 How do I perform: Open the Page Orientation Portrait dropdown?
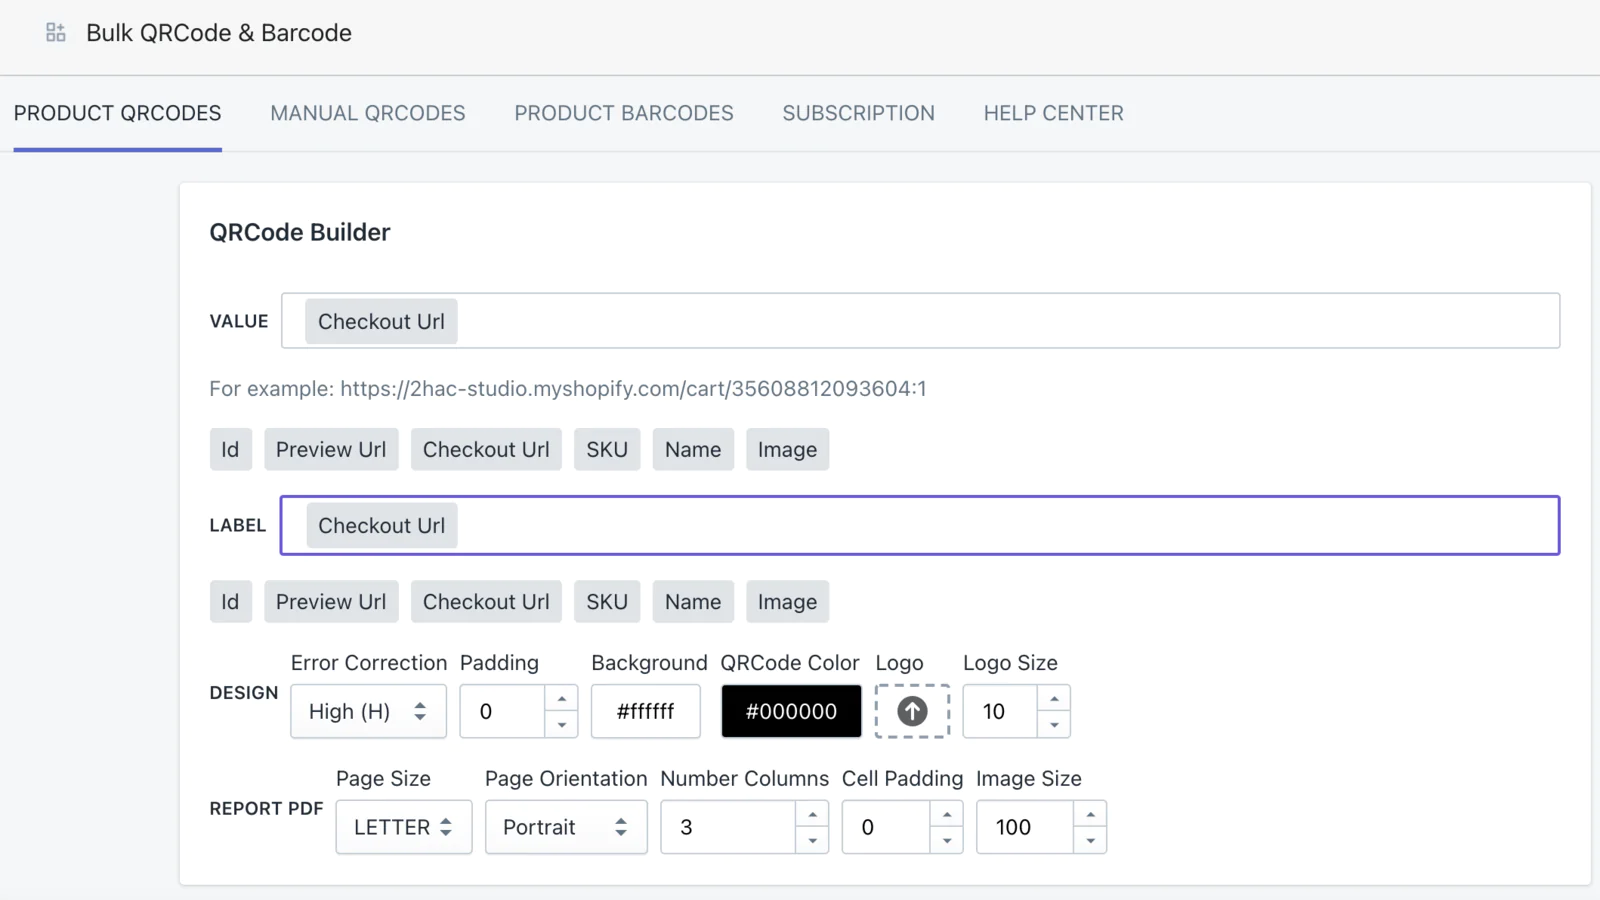click(566, 827)
